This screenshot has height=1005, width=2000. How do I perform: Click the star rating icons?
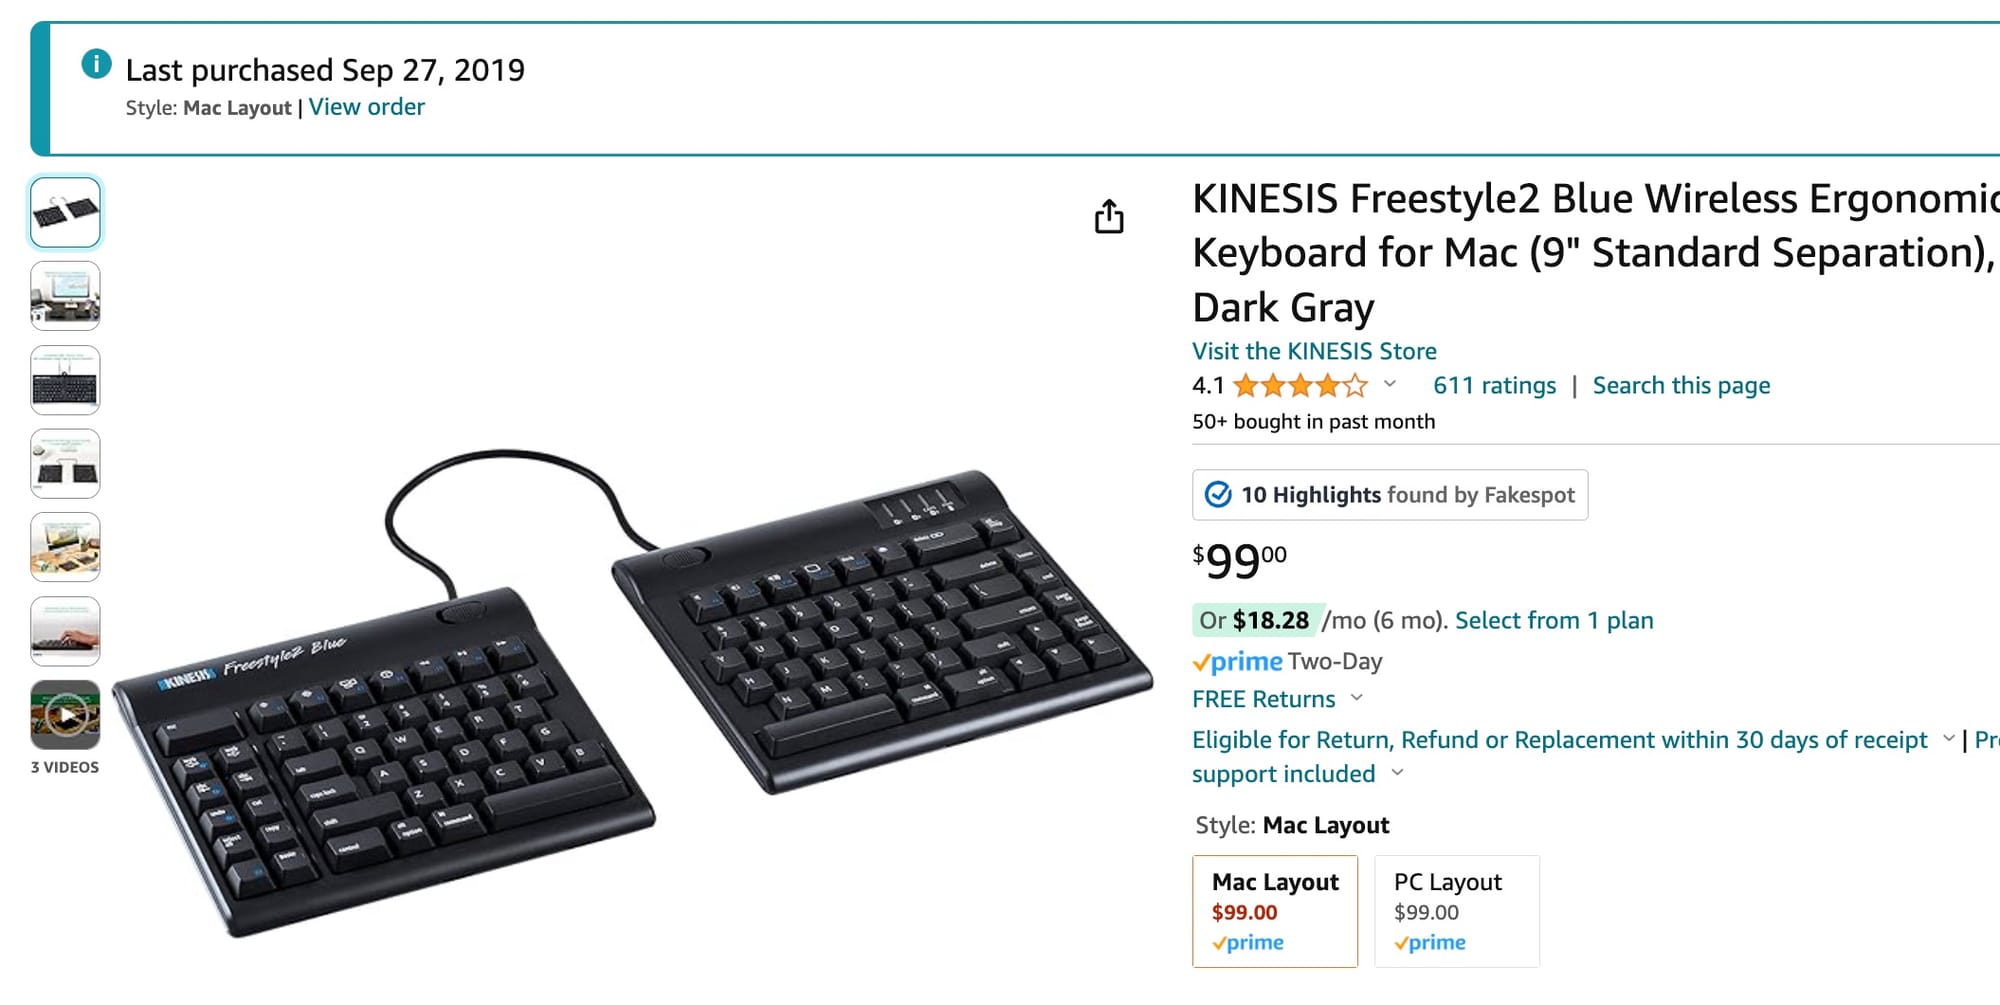click(x=1300, y=385)
